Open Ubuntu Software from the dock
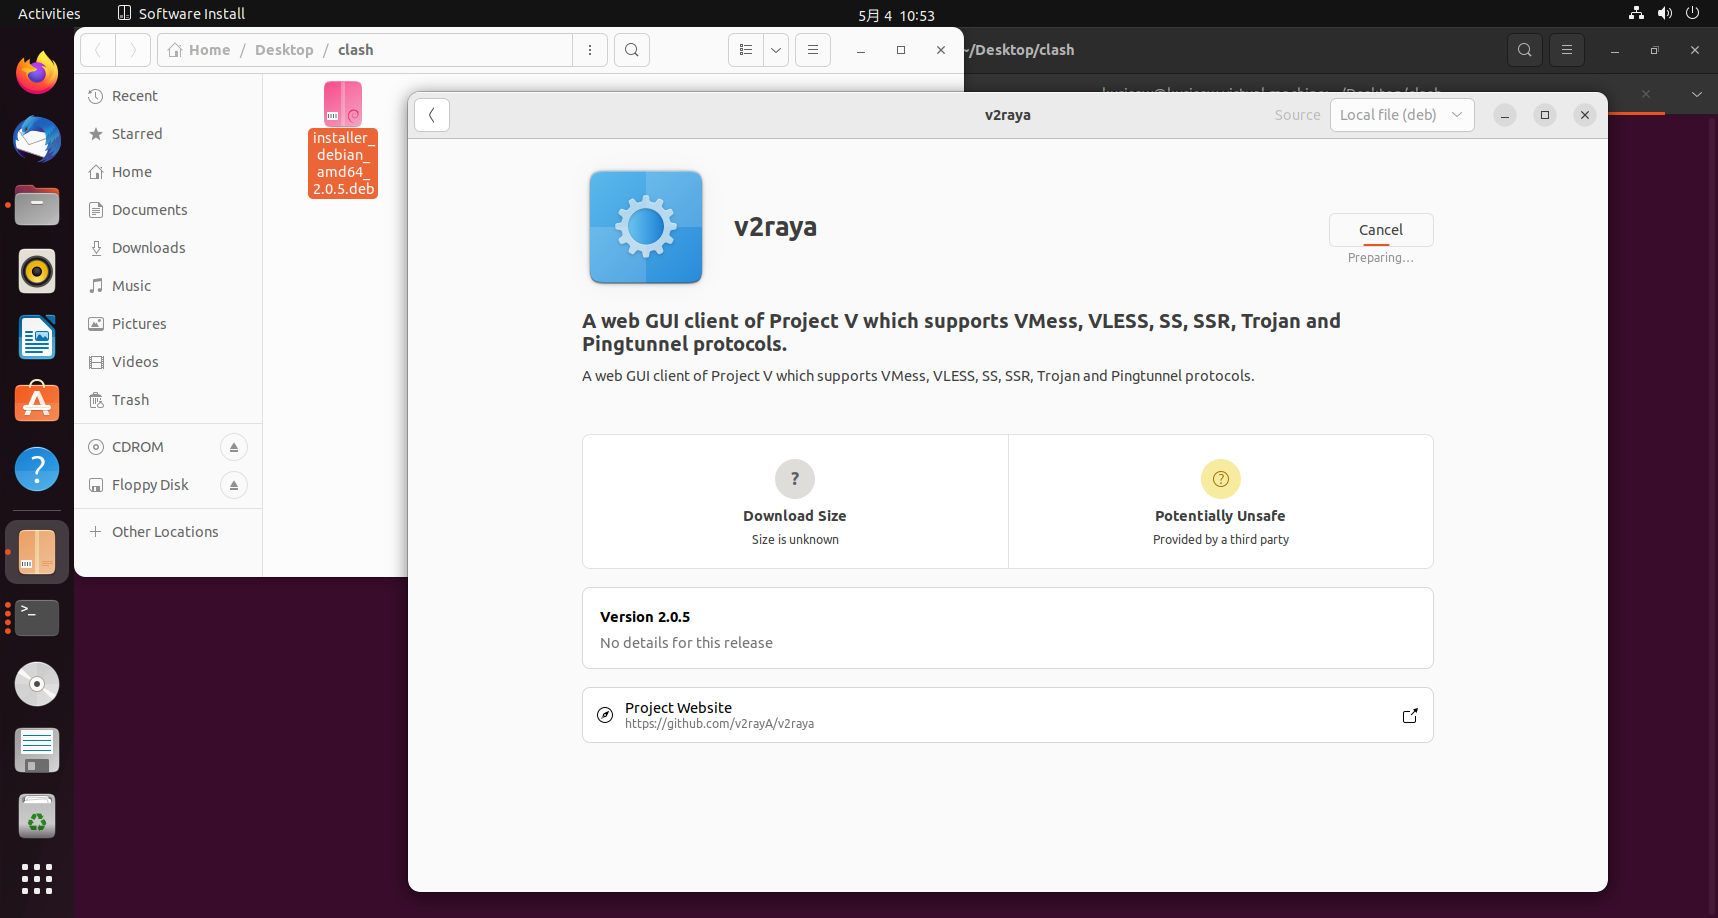Viewport: 1718px width, 918px height. click(x=37, y=403)
